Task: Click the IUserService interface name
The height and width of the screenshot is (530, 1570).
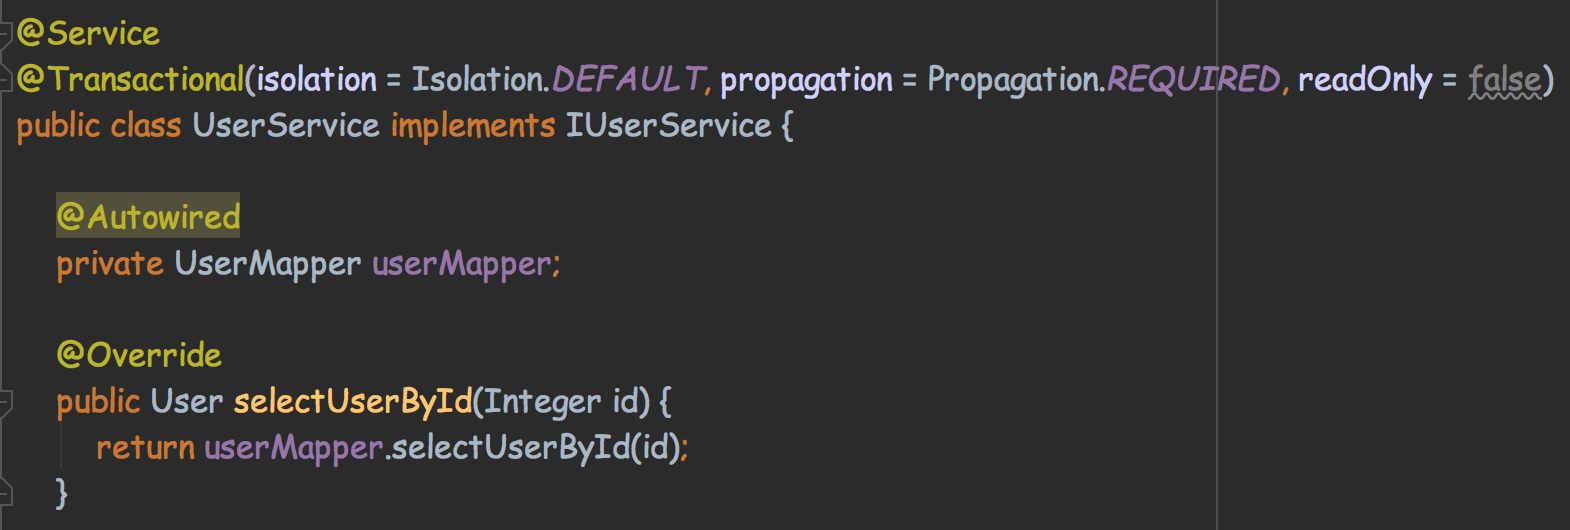Action: pyautogui.click(x=669, y=126)
